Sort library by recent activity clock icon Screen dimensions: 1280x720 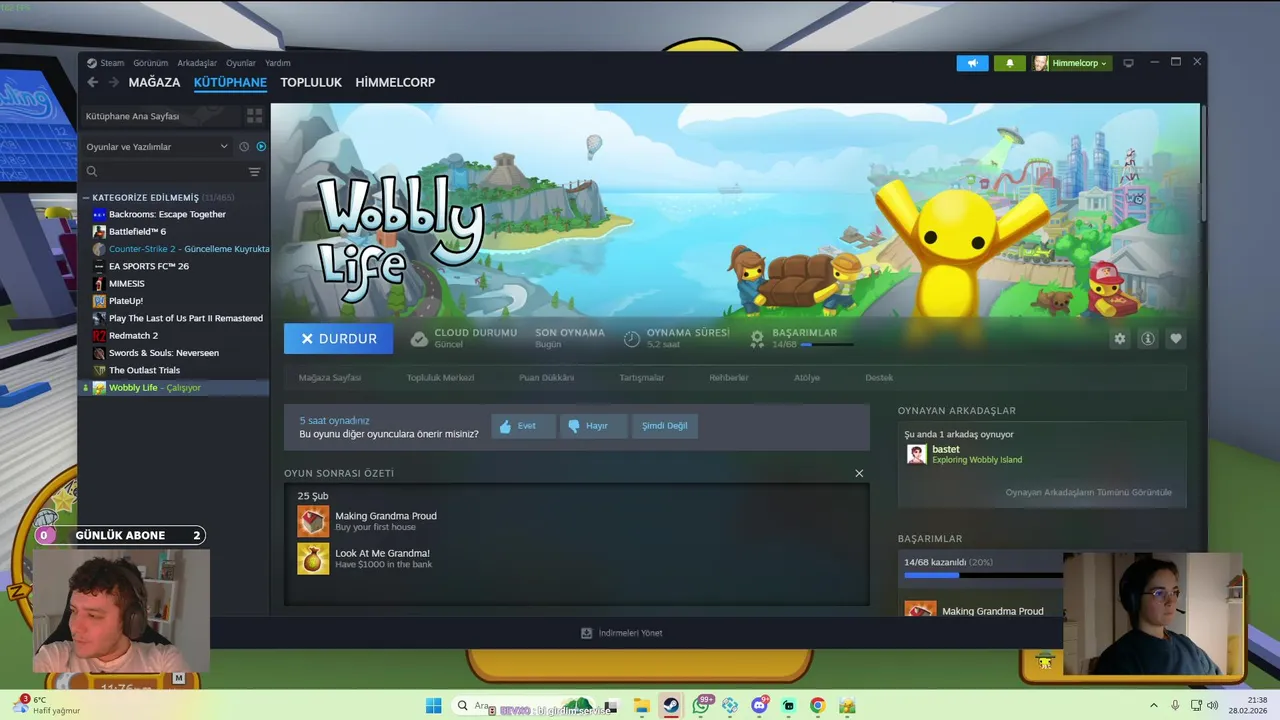244,147
